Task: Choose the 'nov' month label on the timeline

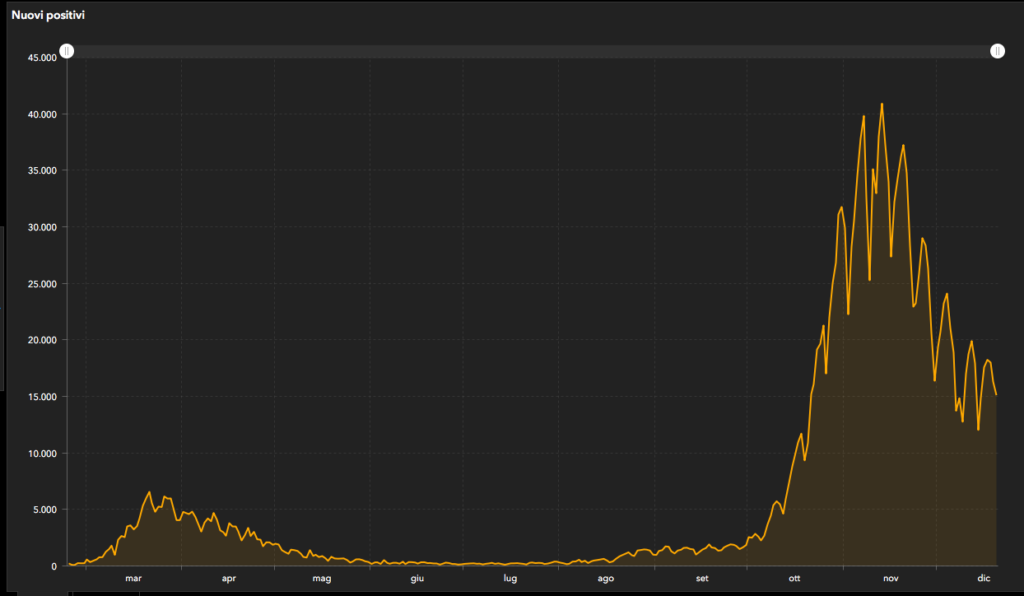Action: 890,579
